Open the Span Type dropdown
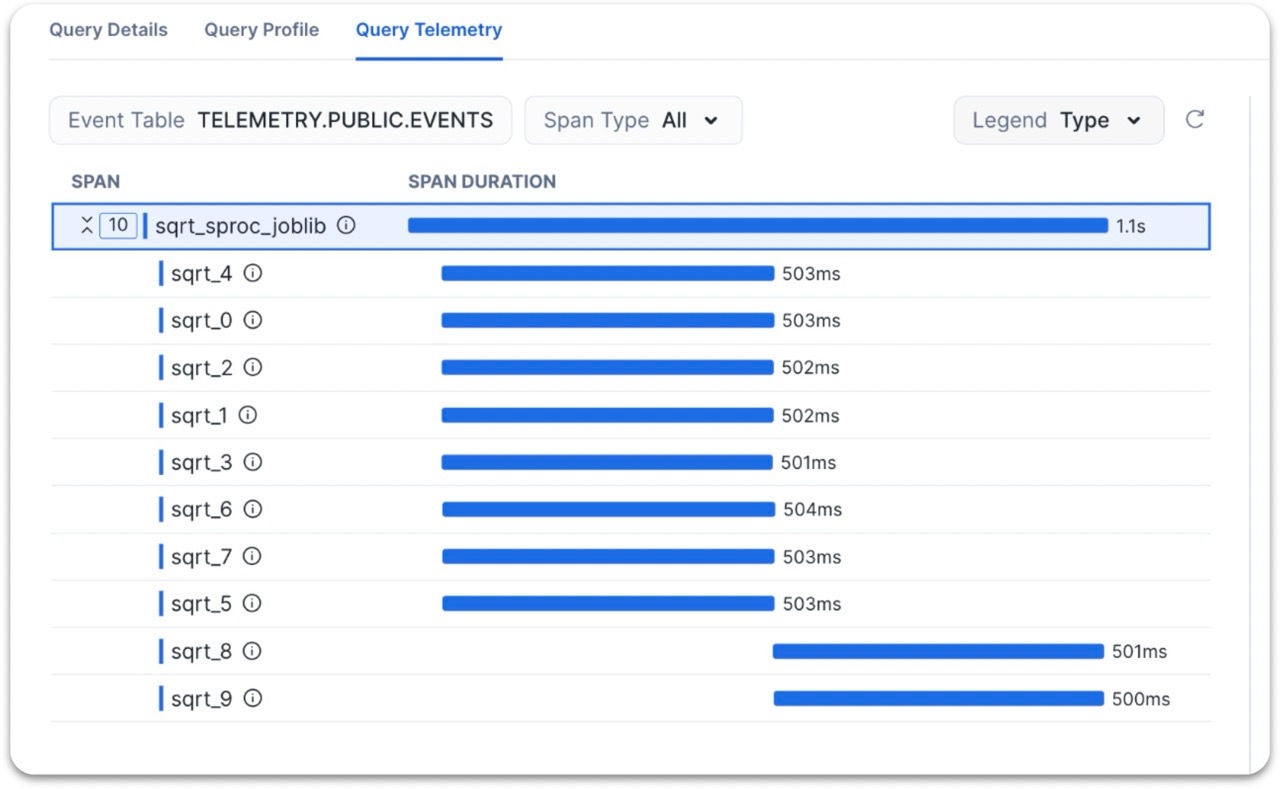Image resolution: width=1280 pixels, height=789 pixels. pos(633,120)
